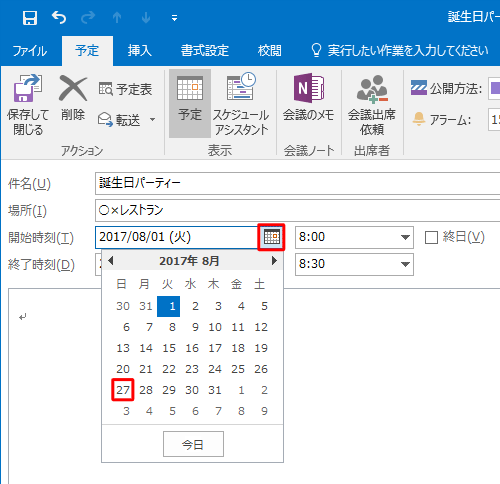The height and width of the screenshot is (484, 500).
Task: Select August 27 in the calendar
Action: click(123, 390)
